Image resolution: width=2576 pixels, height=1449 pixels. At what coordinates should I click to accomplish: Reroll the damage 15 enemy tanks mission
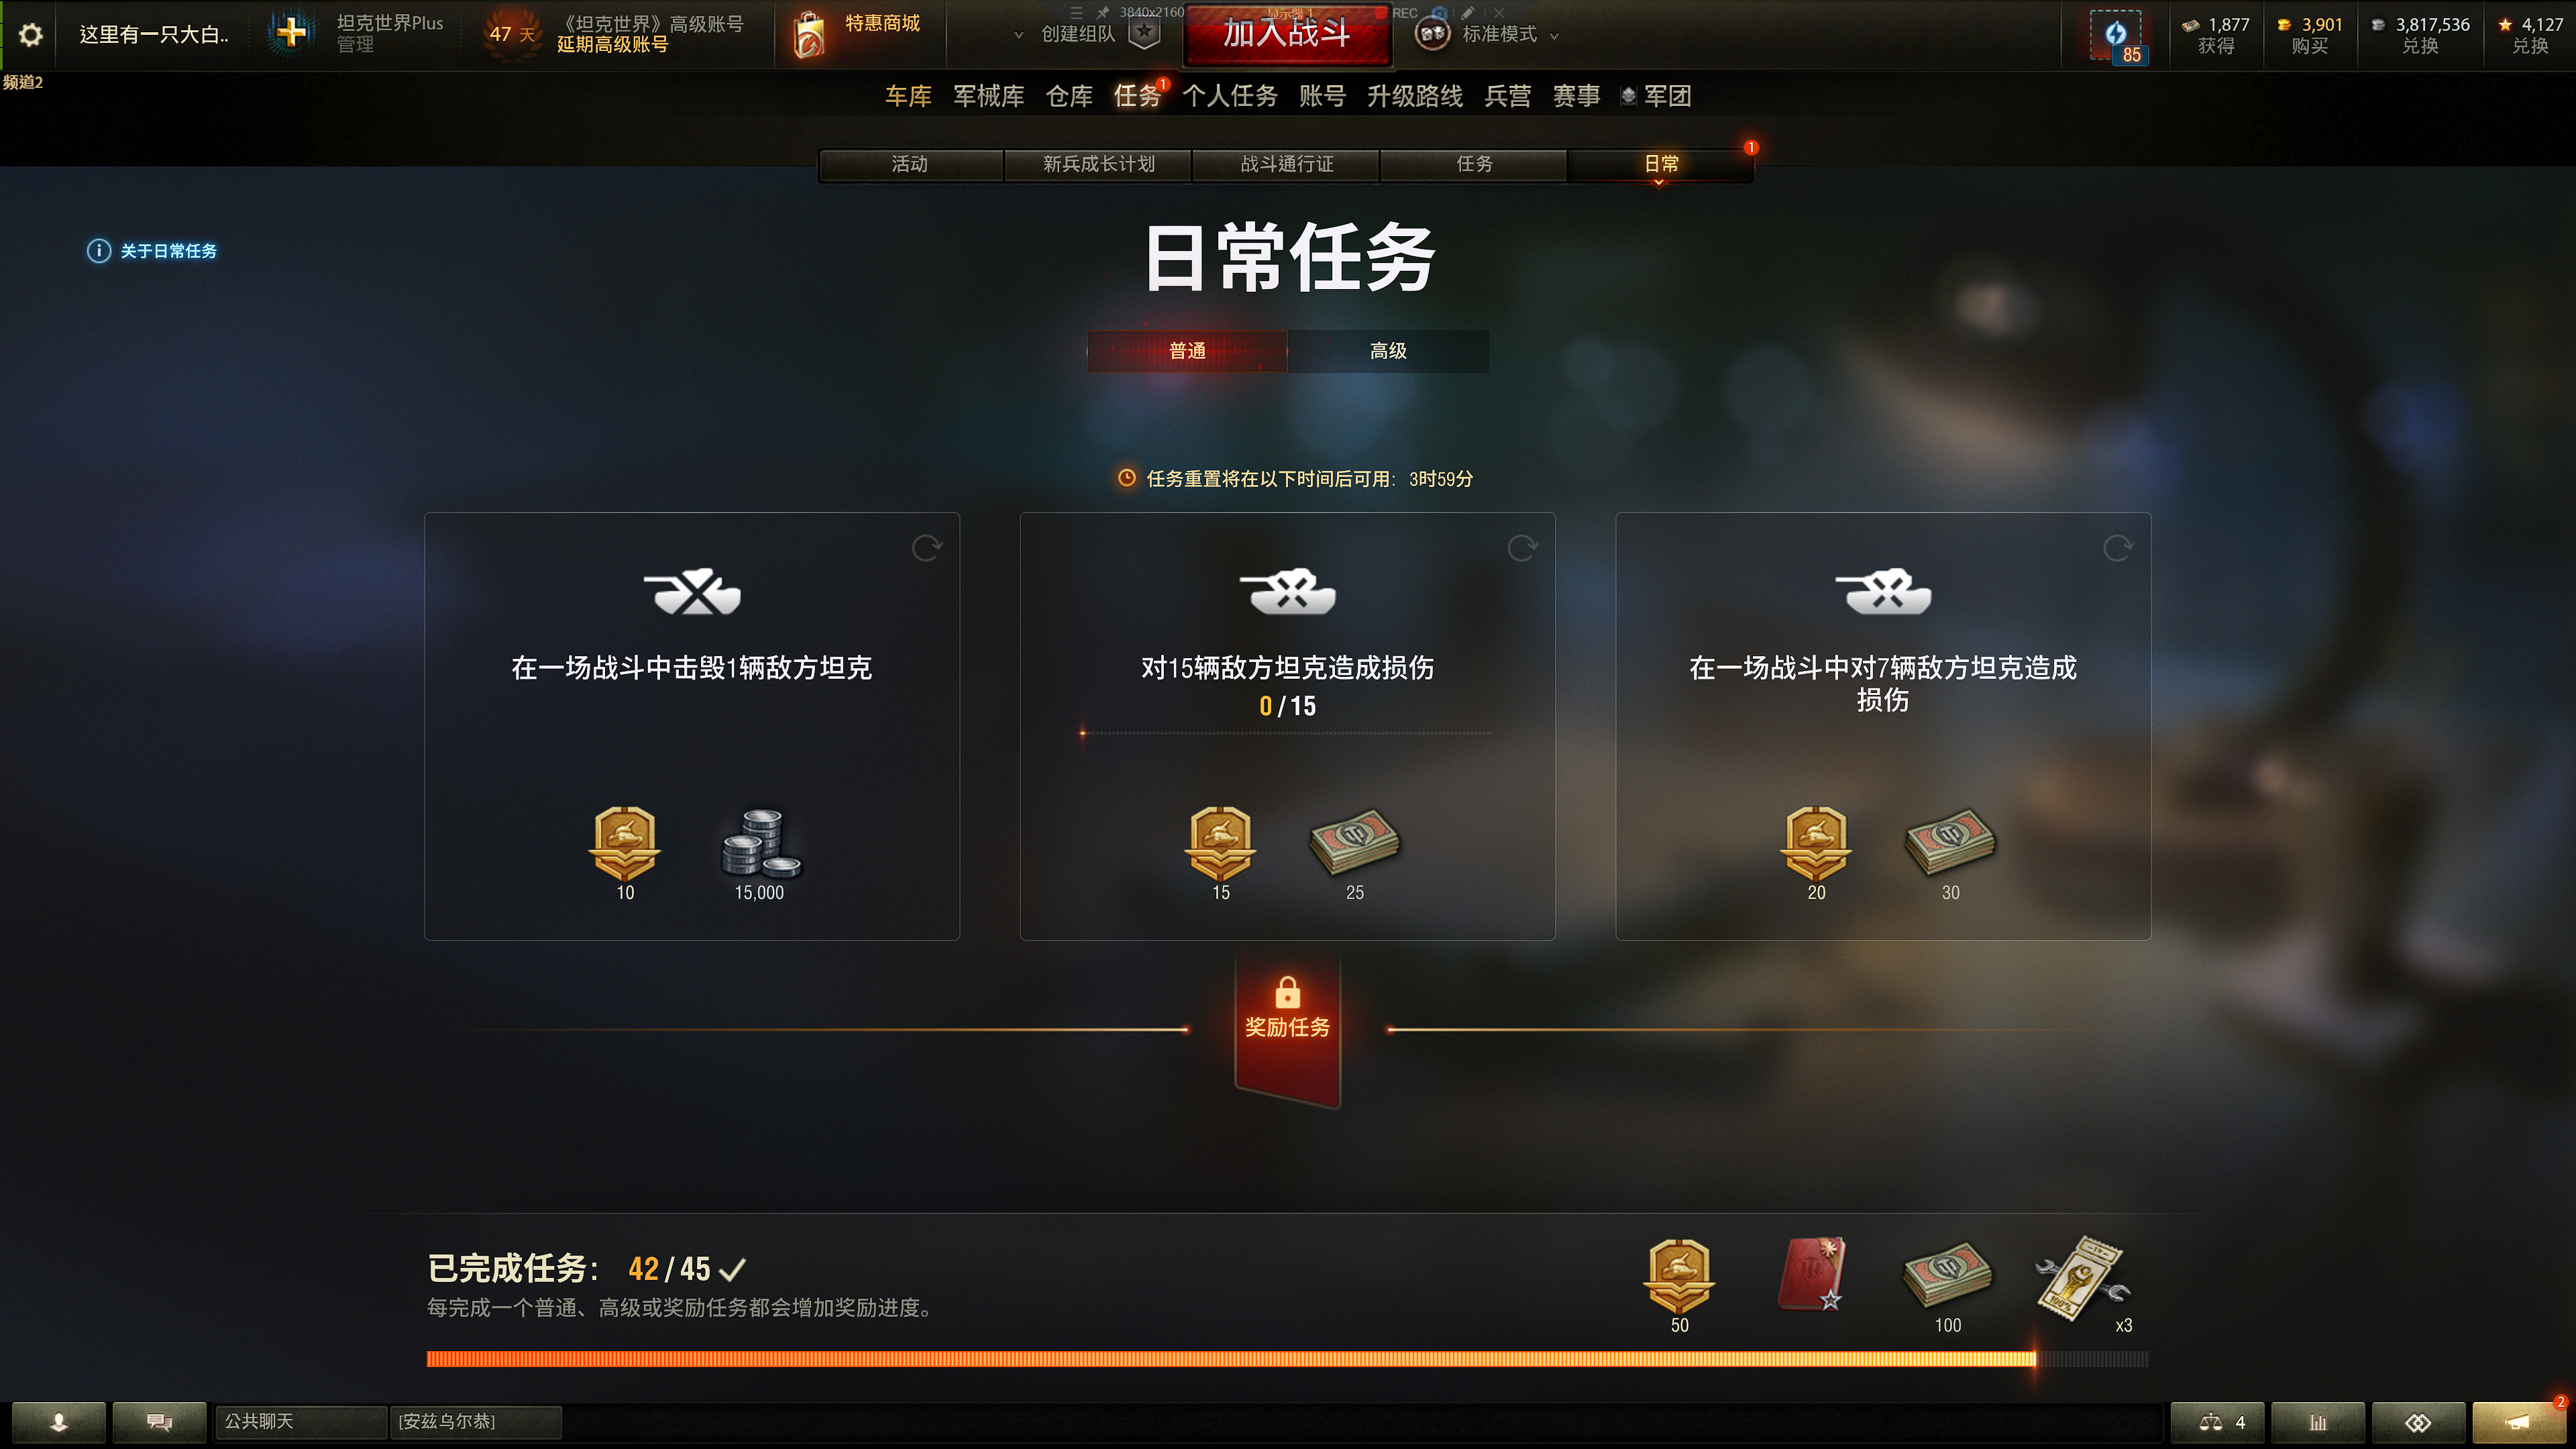1522,548
